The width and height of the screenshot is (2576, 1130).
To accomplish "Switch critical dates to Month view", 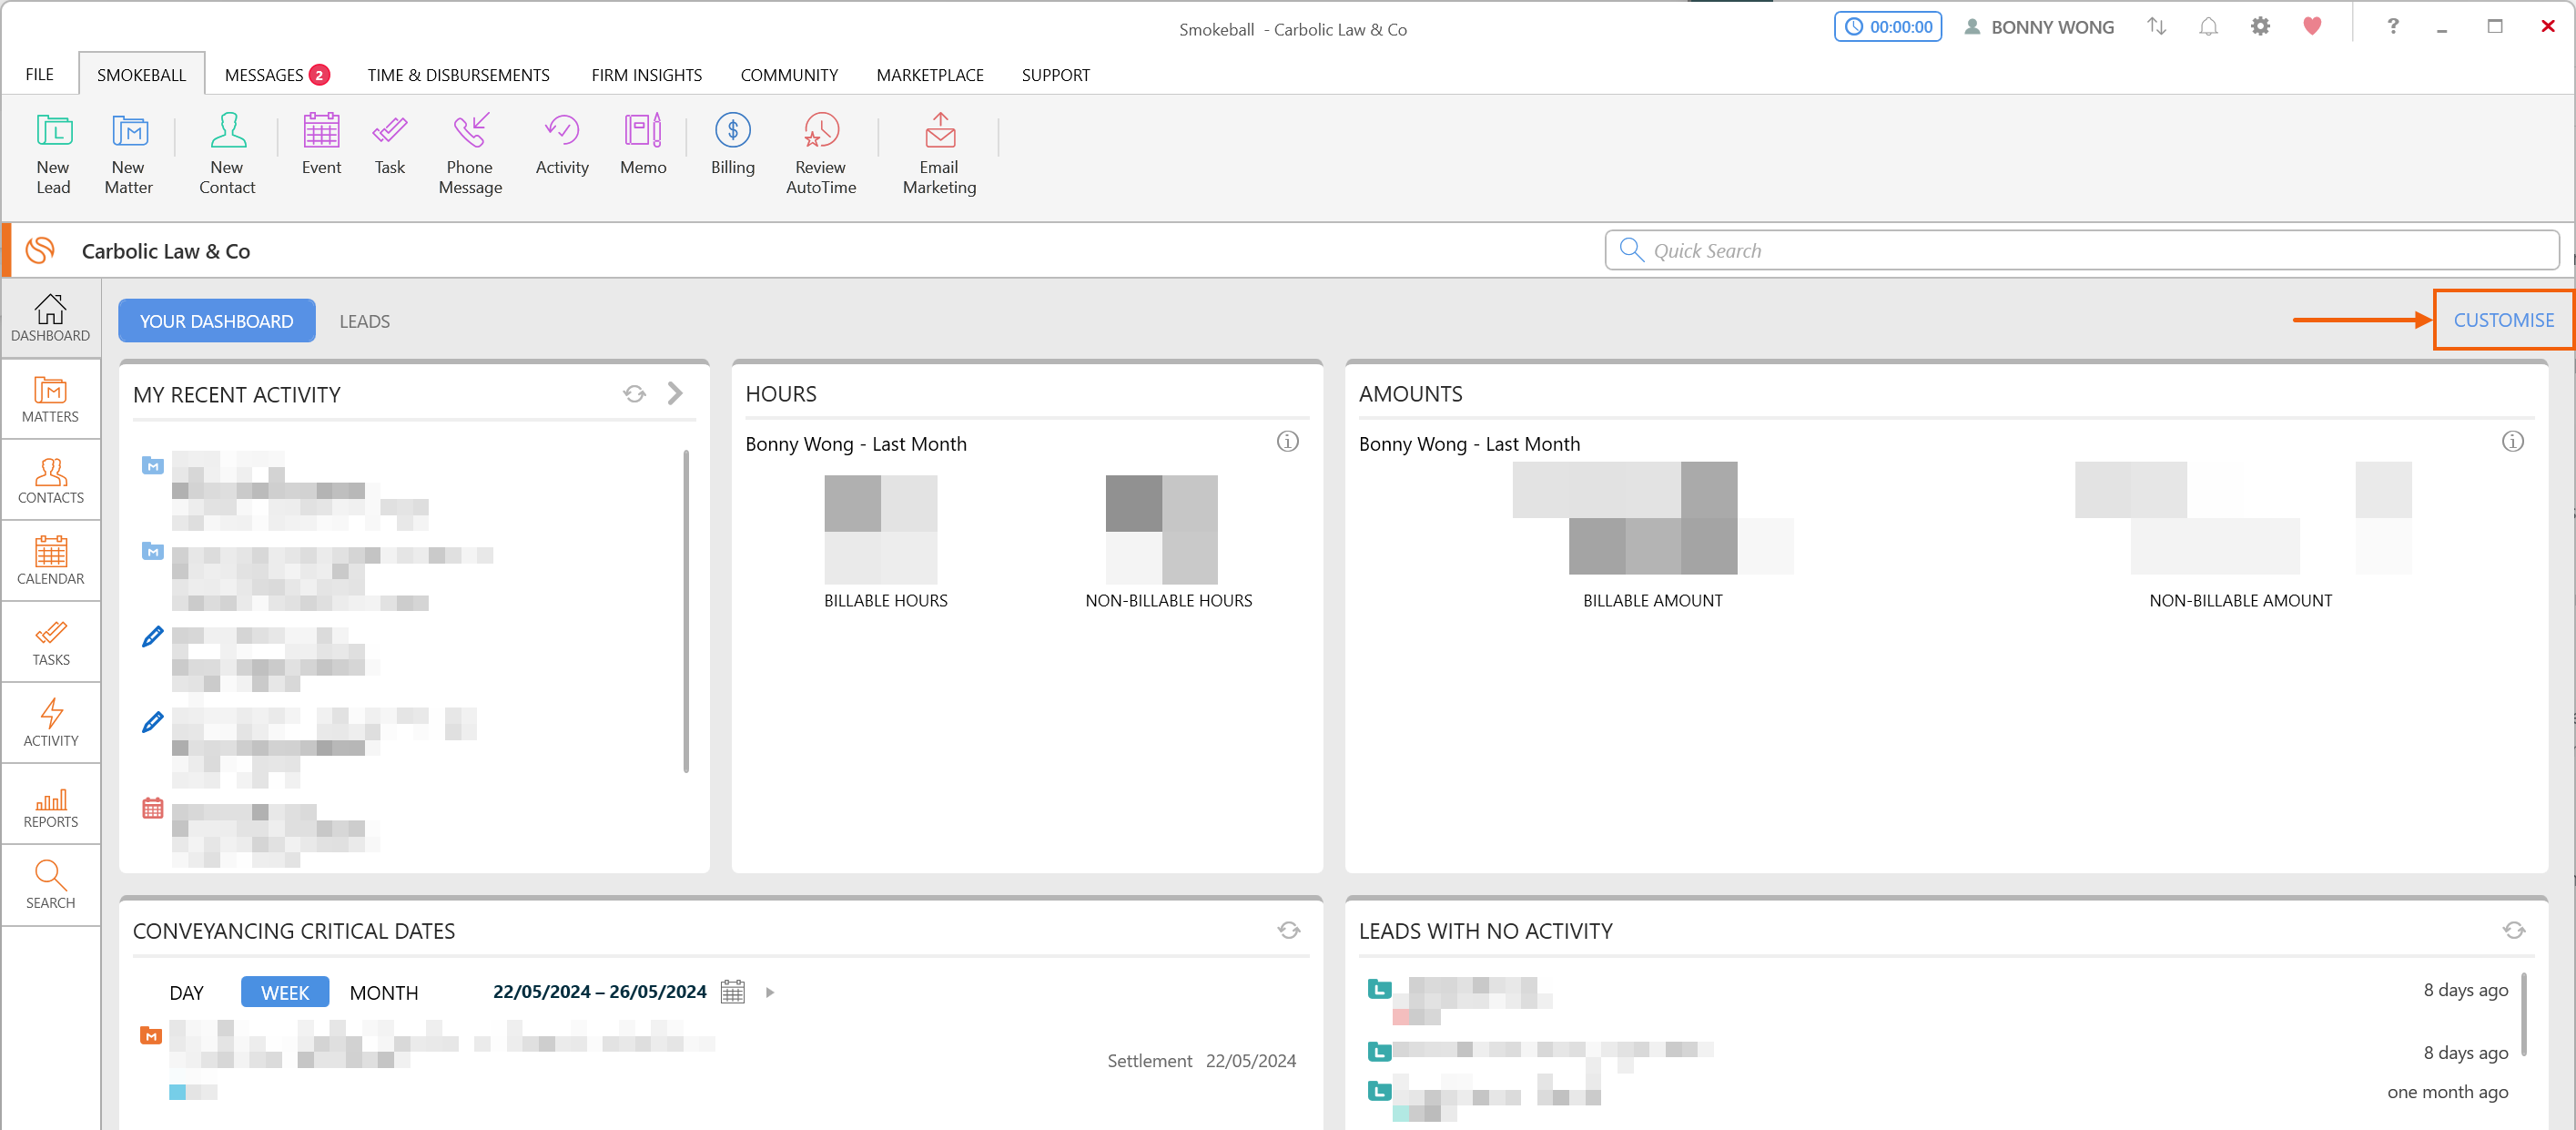I will pyautogui.click(x=384, y=993).
